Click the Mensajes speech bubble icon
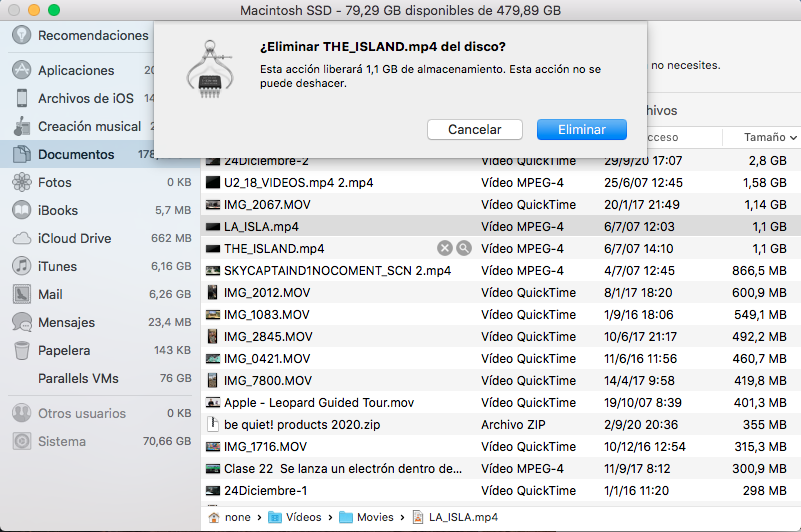This screenshot has height=532, width=801. (x=21, y=322)
